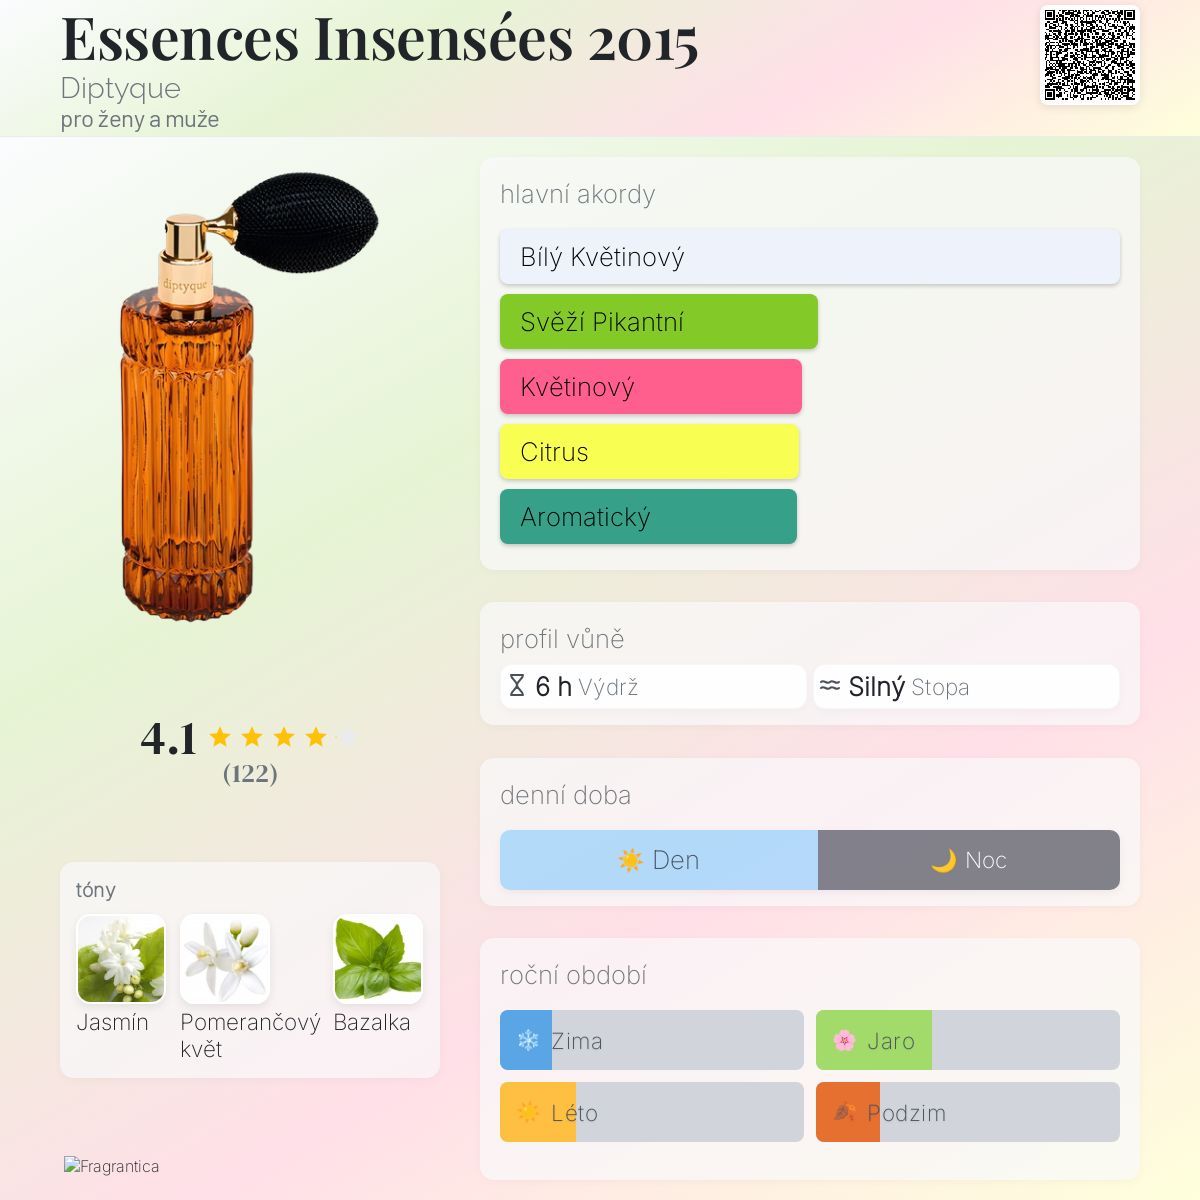Click the moon icon in Noc segment
This screenshot has height=1200, width=1200.
pyautogui.click(x=943, y=860)
